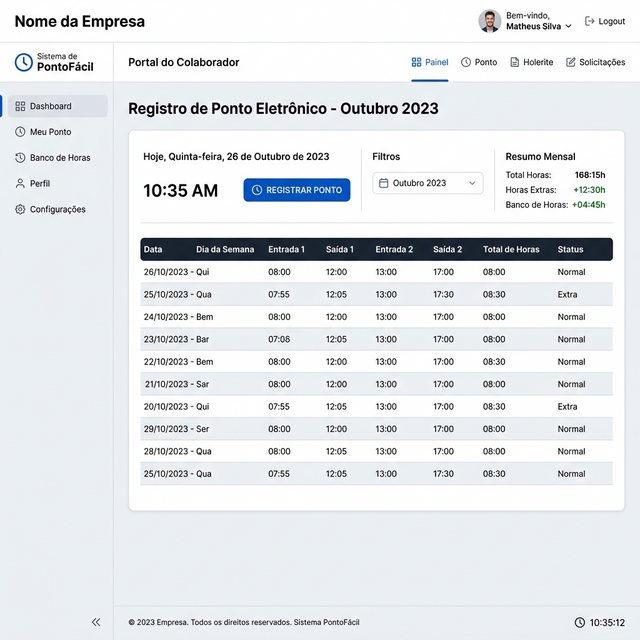This screenshot has height=640, width=640.
Task: Select the 26/10/2023 - Qui table row
Action: pos(376,272)
